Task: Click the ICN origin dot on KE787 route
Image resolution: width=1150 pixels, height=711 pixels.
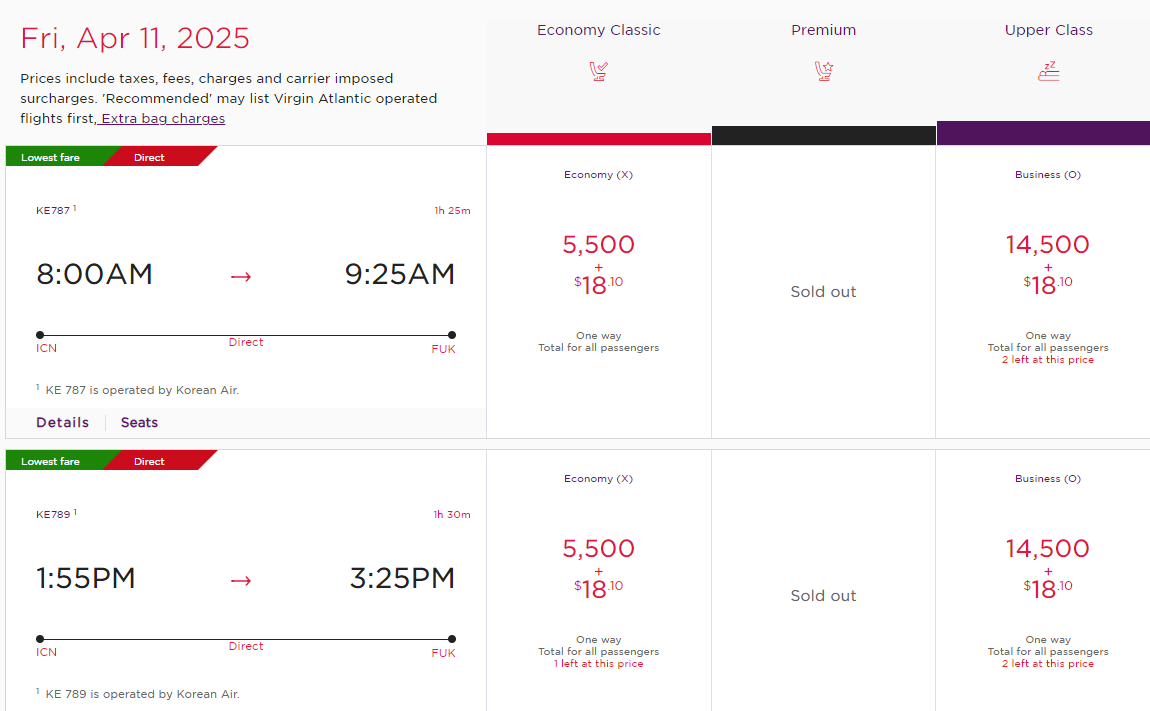Action: pos(40,335)
